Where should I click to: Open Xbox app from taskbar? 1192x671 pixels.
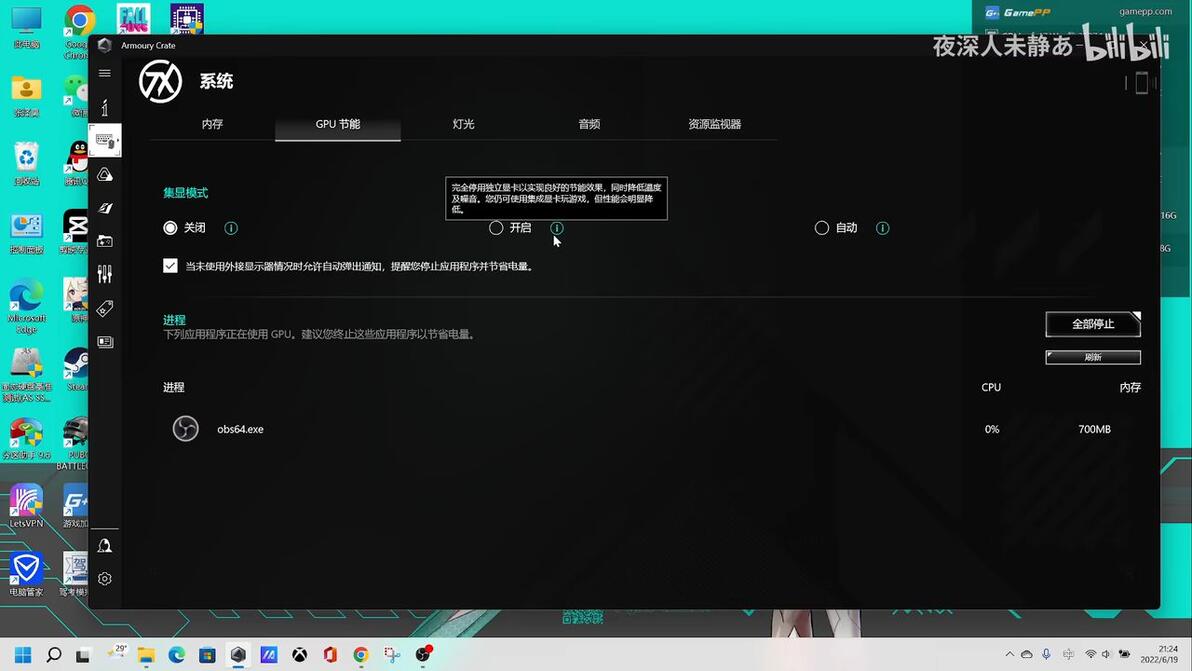[300, 654]
